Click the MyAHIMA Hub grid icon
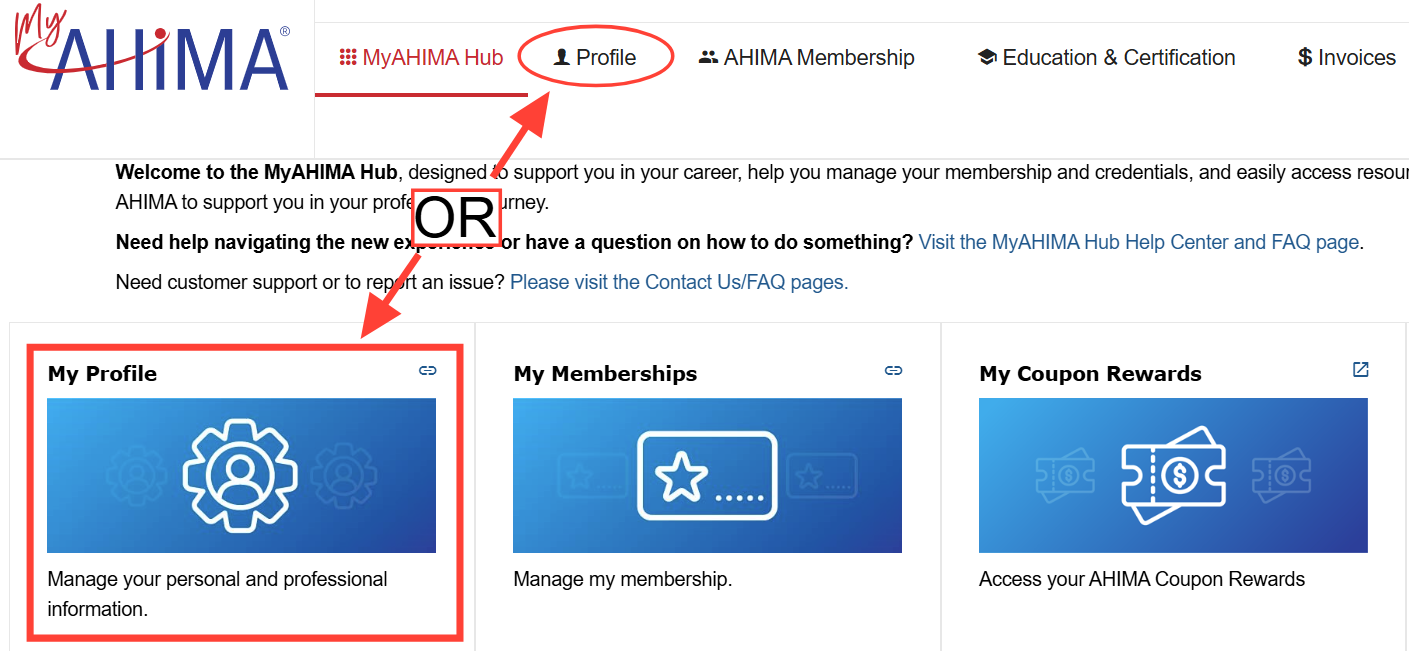1409x651 pixels. [x=348, y=57]
